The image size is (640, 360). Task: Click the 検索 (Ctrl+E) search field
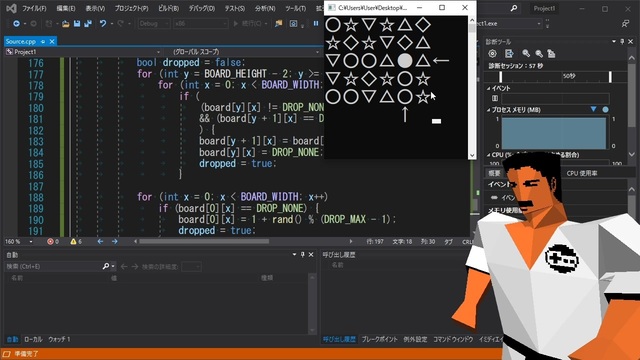[56, 267]
